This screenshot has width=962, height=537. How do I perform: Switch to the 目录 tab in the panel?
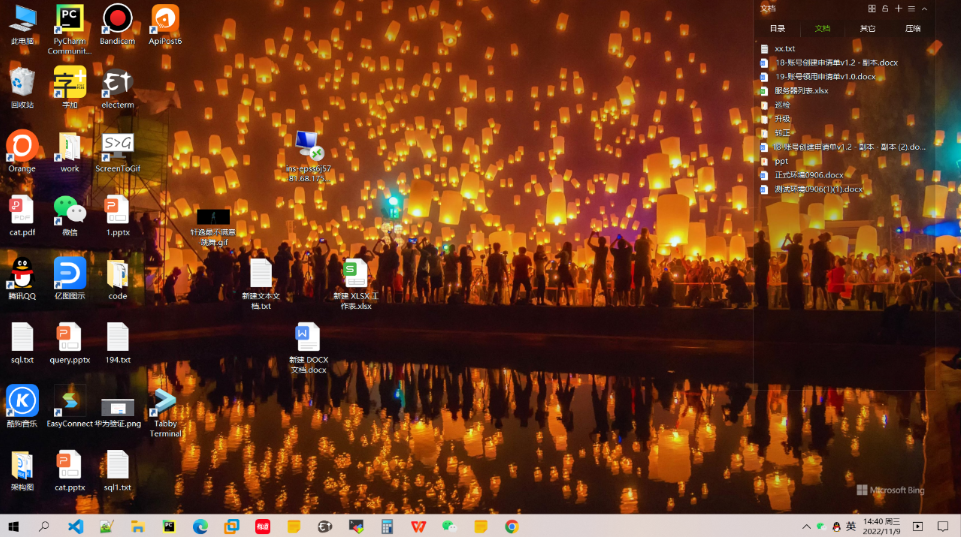(777, 28)
